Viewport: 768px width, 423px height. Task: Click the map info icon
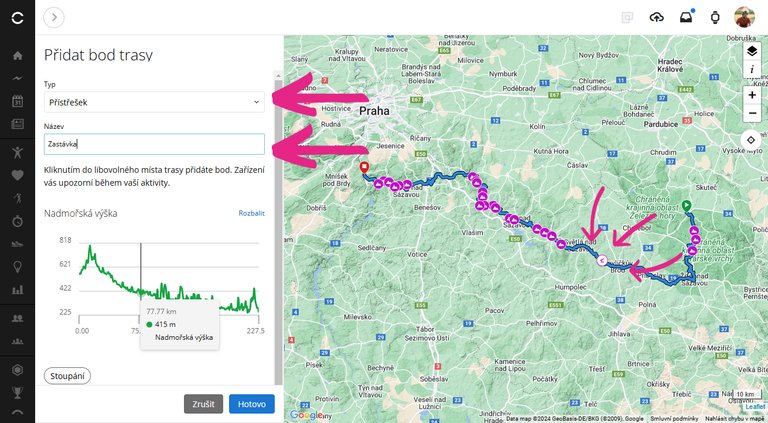click(x=752, y=70)
